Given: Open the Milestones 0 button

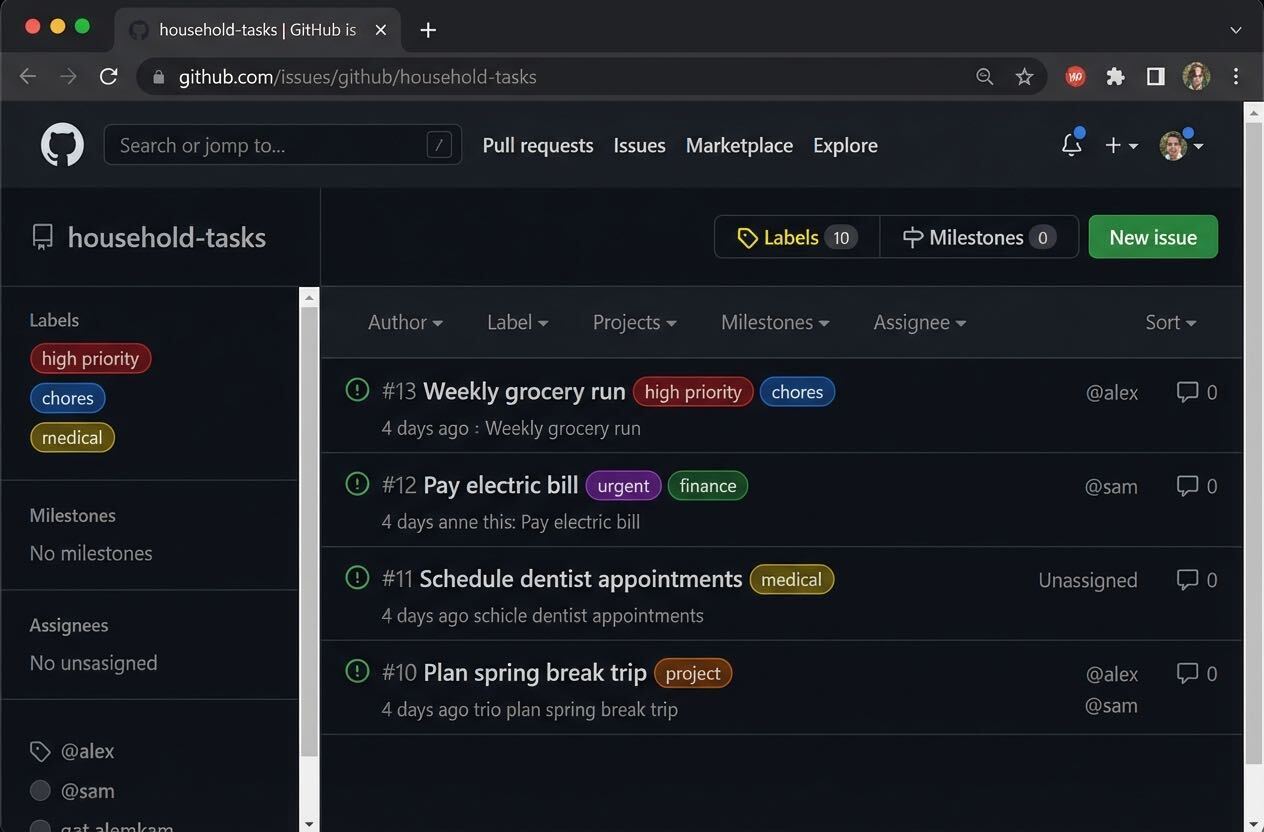Looking at the screenshot, I should (979, 237).
